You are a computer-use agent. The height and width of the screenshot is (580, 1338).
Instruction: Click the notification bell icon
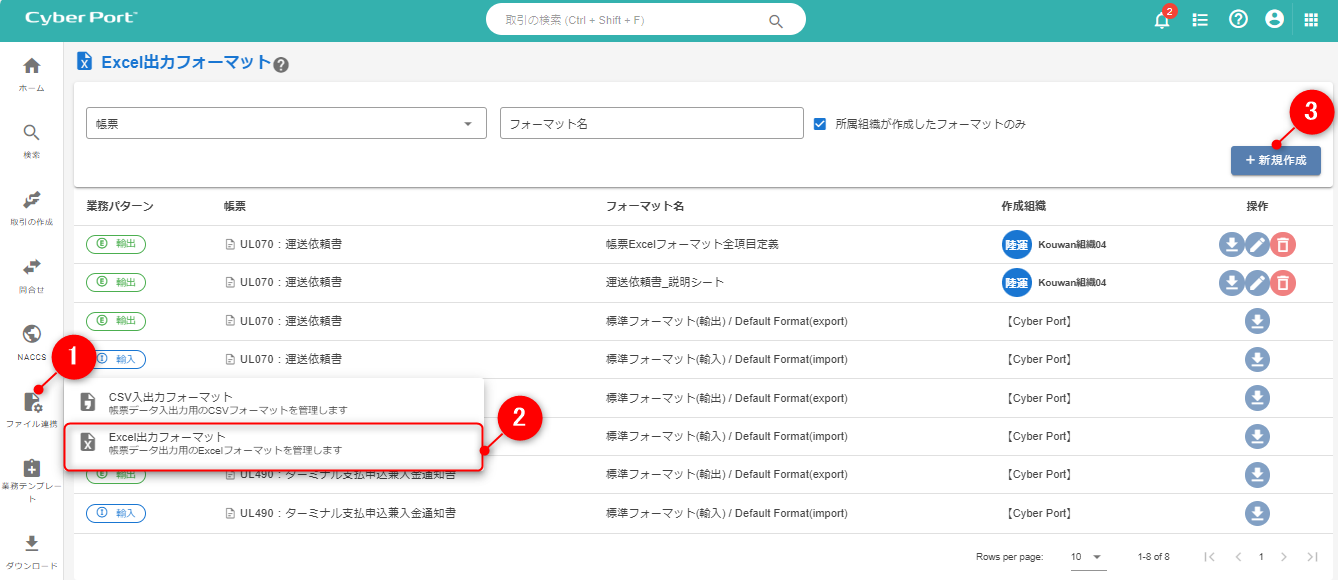tap(1161, 20)
